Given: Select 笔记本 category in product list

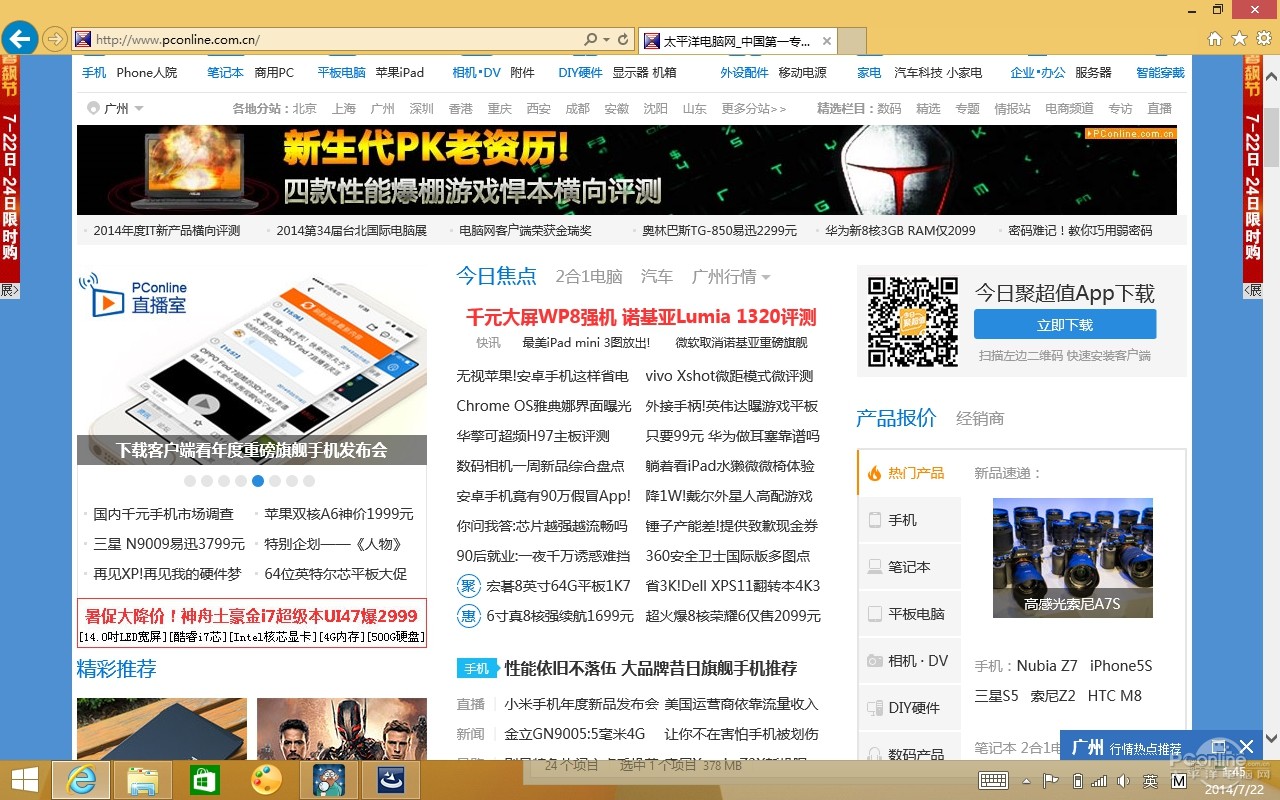Looking at the screenshot, I should click(x=910, y=567).
